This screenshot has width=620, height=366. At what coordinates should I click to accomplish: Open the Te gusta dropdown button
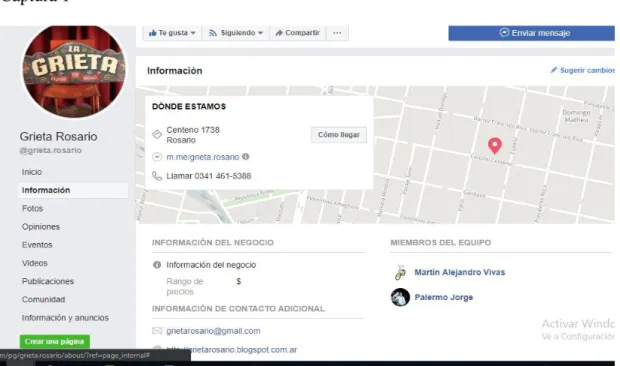pyautogui.click(x=172, y=33)
